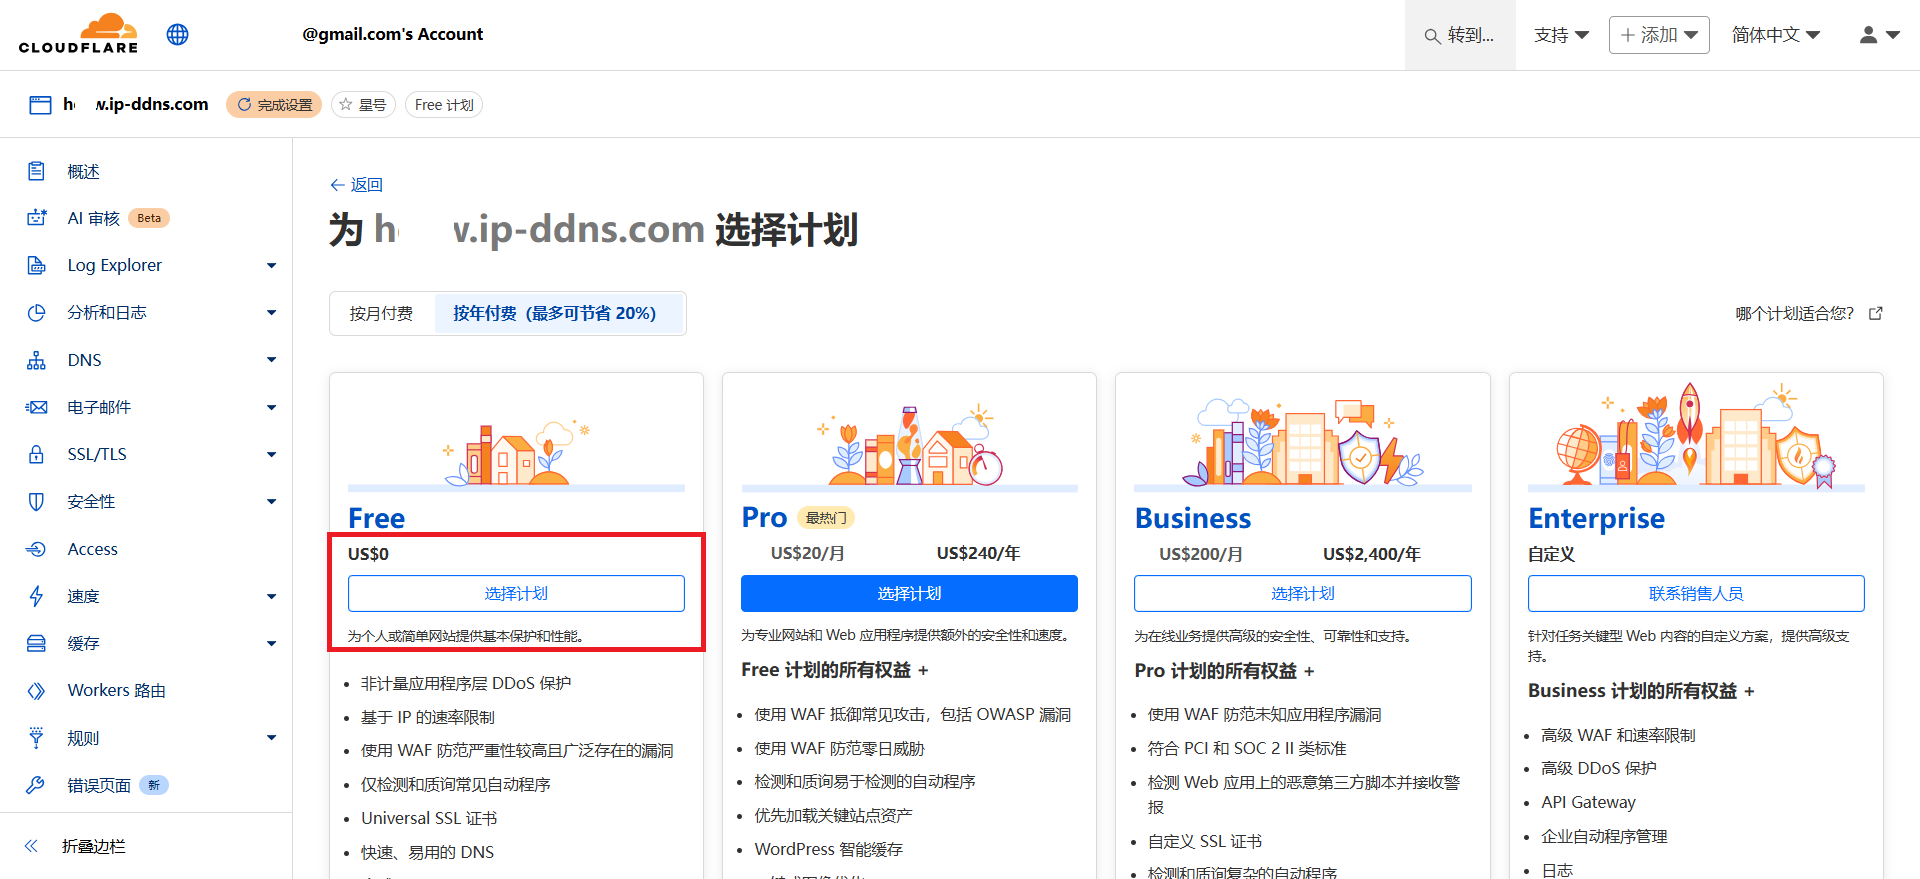Click 选择计划 under the Pro plan
This screenshot has height=879, width=1920.
(909, 593)
